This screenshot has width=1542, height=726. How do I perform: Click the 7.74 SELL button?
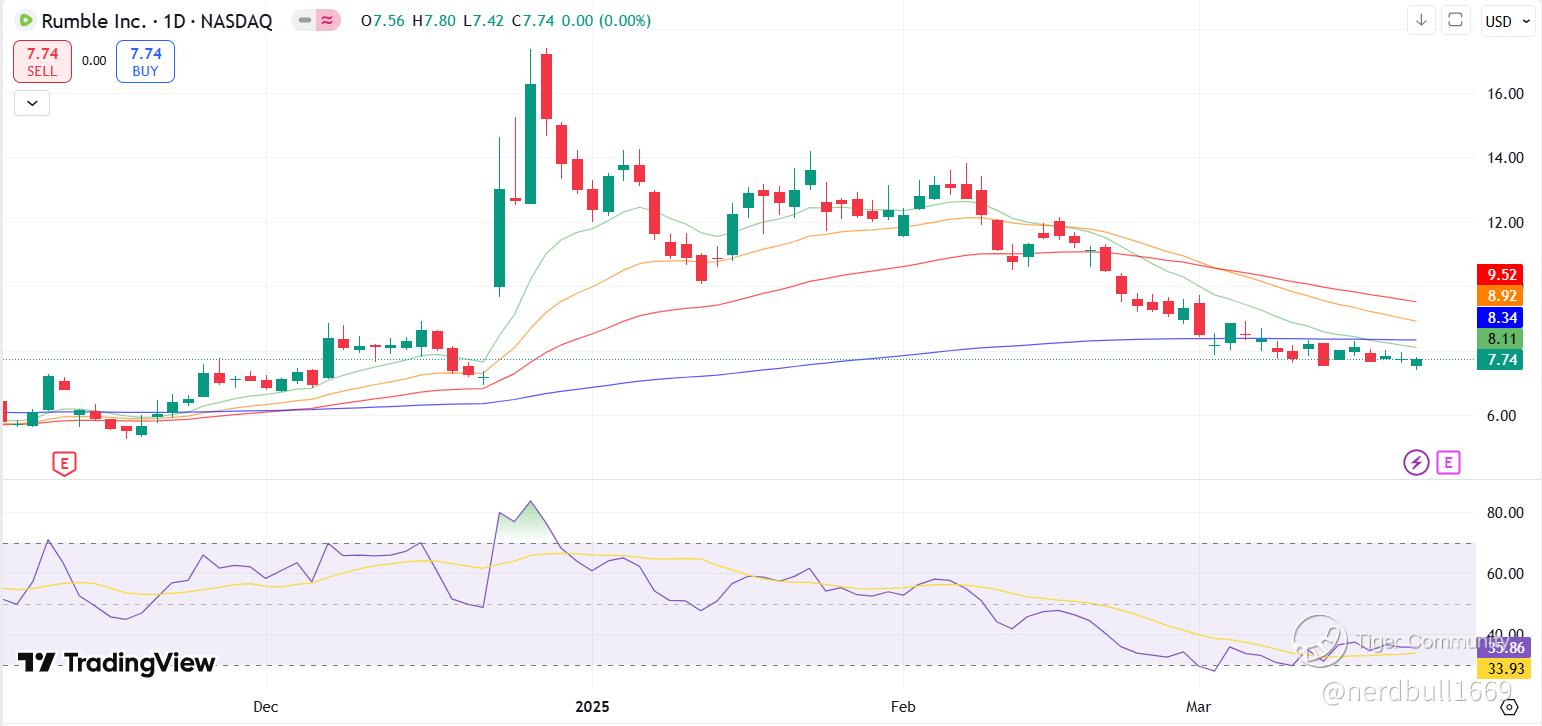(42, 61)
